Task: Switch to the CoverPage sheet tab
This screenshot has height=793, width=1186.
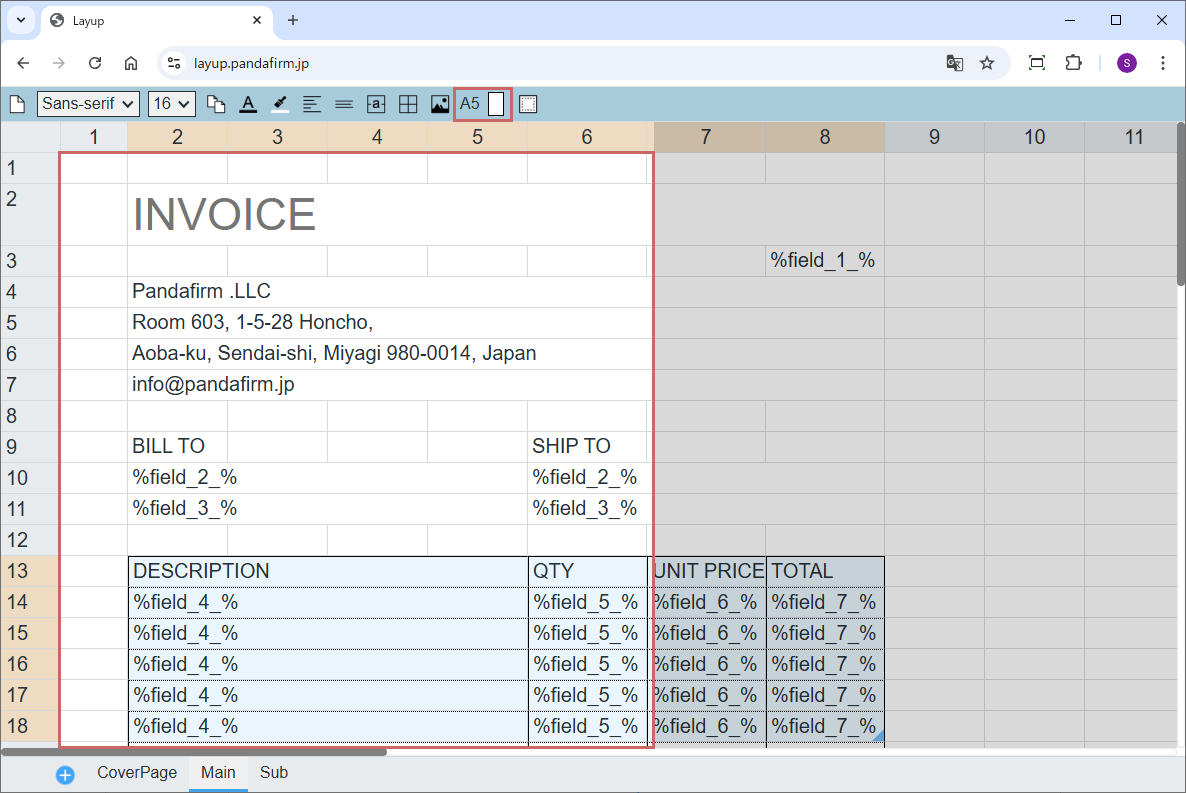Action: pyautogui.click(x=137, y=773)
